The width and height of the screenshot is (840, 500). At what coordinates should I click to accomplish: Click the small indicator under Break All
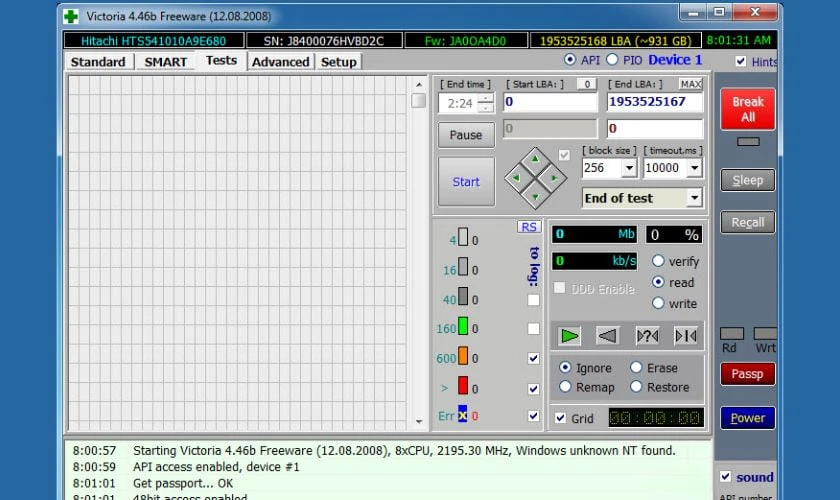pyautogui.click(x=748, y=142)
